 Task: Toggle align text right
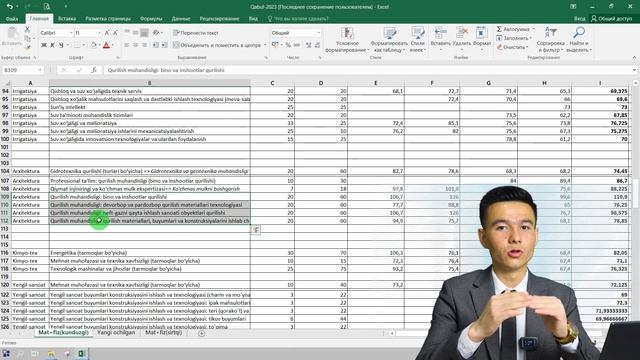144,45
